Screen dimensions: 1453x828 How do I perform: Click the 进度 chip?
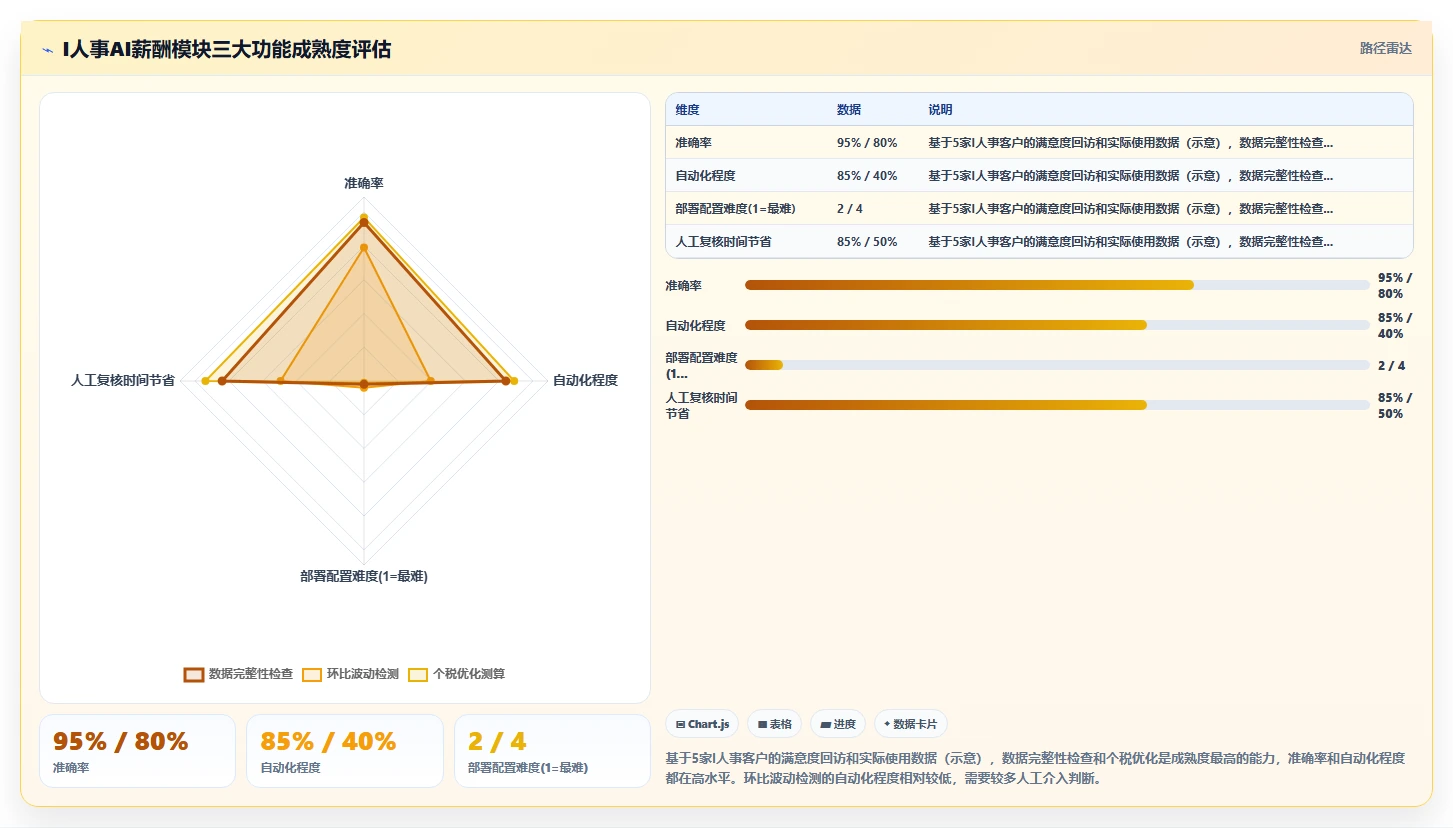click(838, 724)
